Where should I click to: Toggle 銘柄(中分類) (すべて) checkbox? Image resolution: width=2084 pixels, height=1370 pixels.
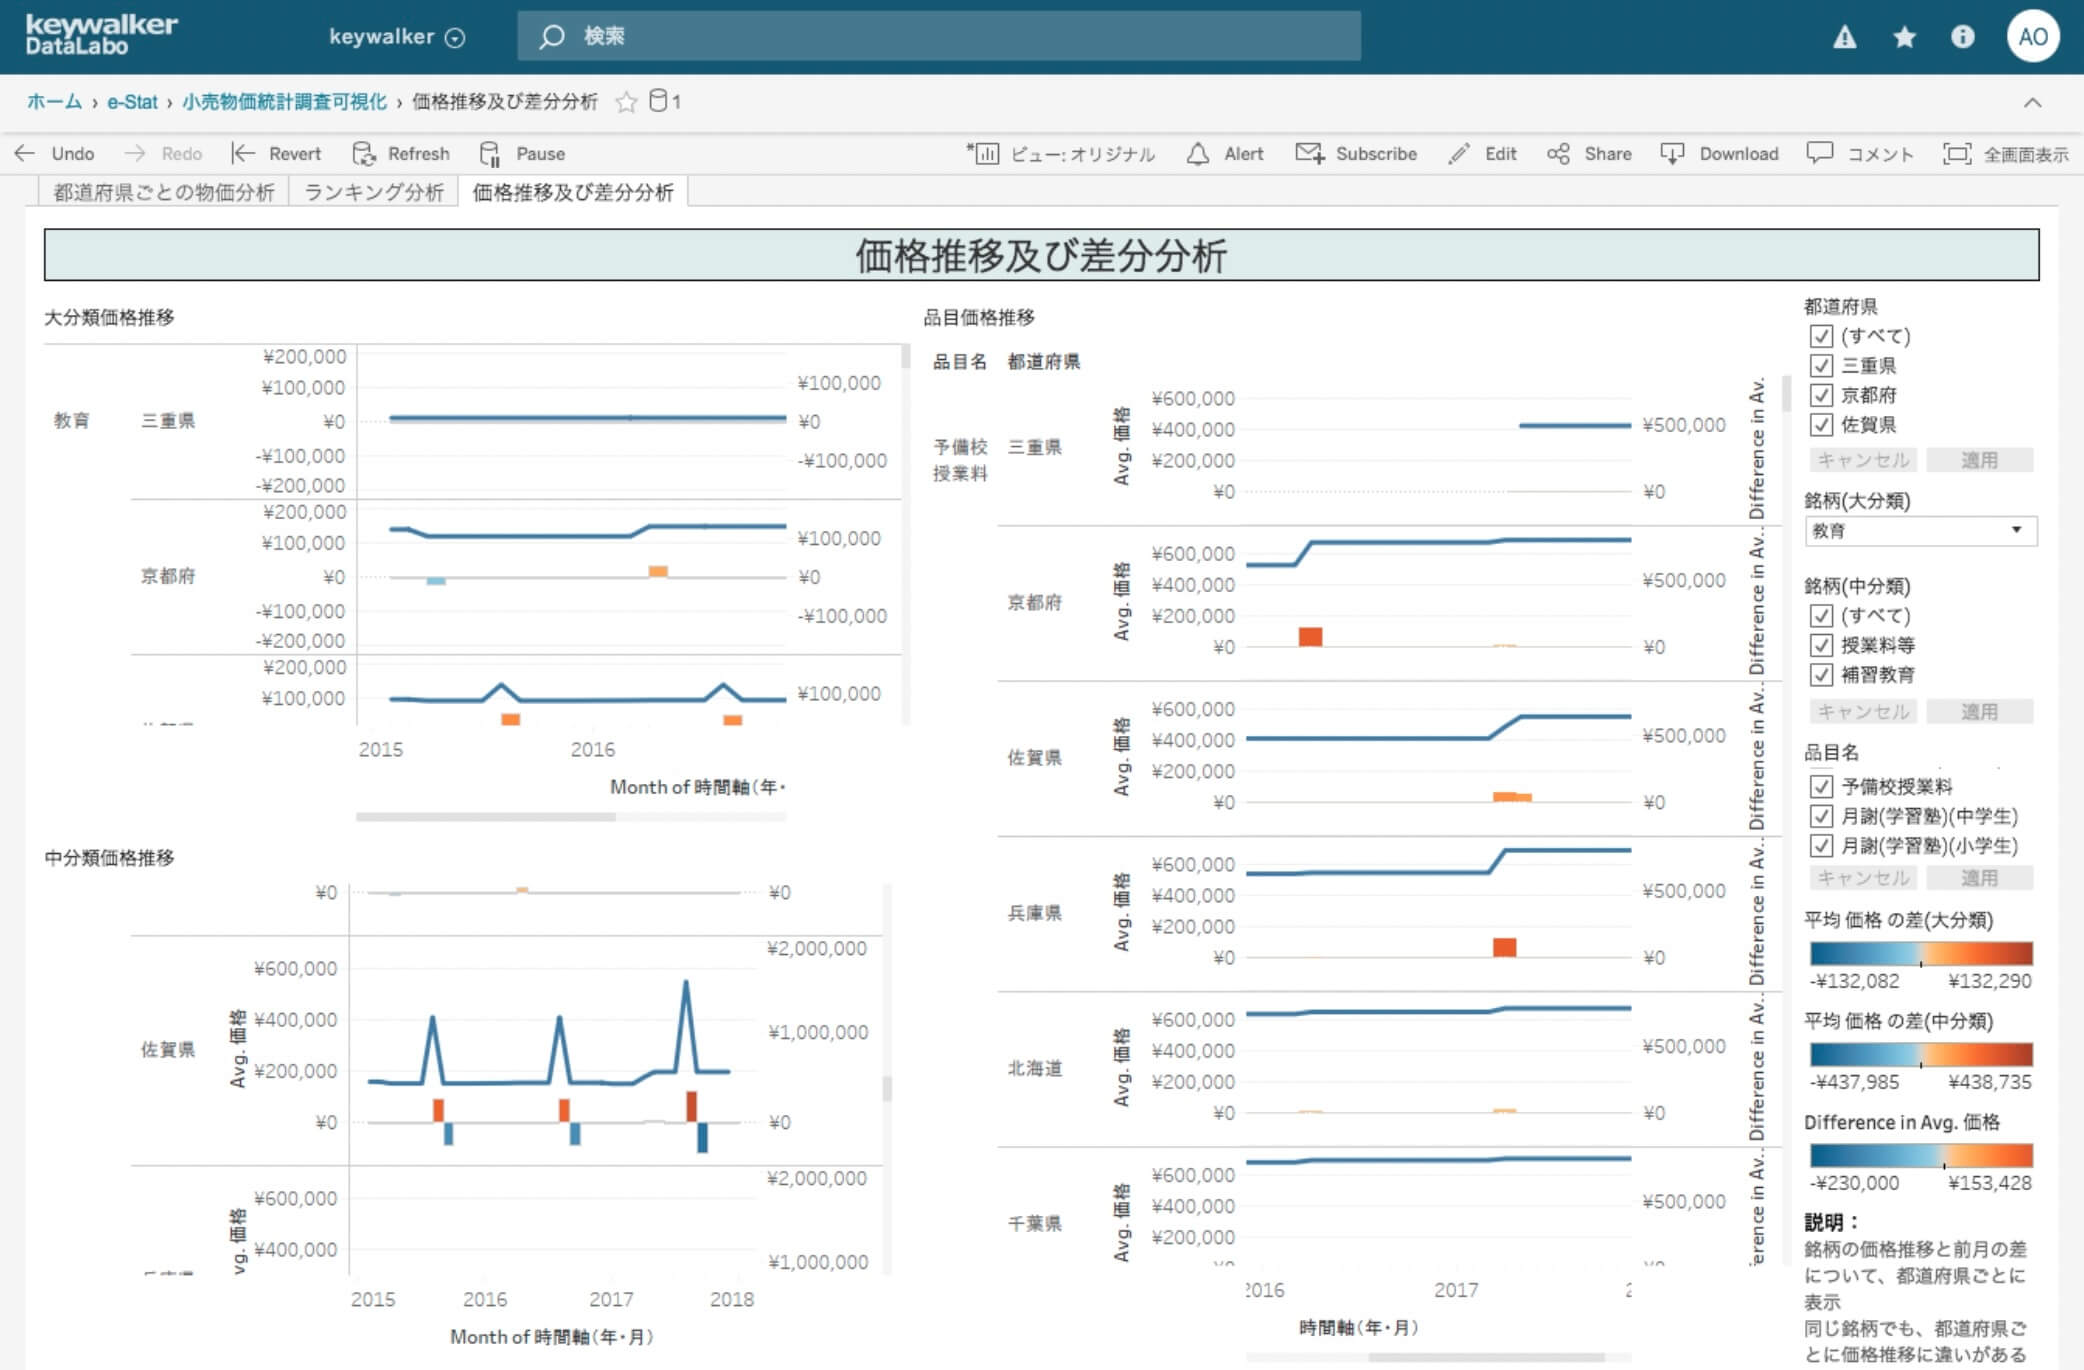point(1821,616)
